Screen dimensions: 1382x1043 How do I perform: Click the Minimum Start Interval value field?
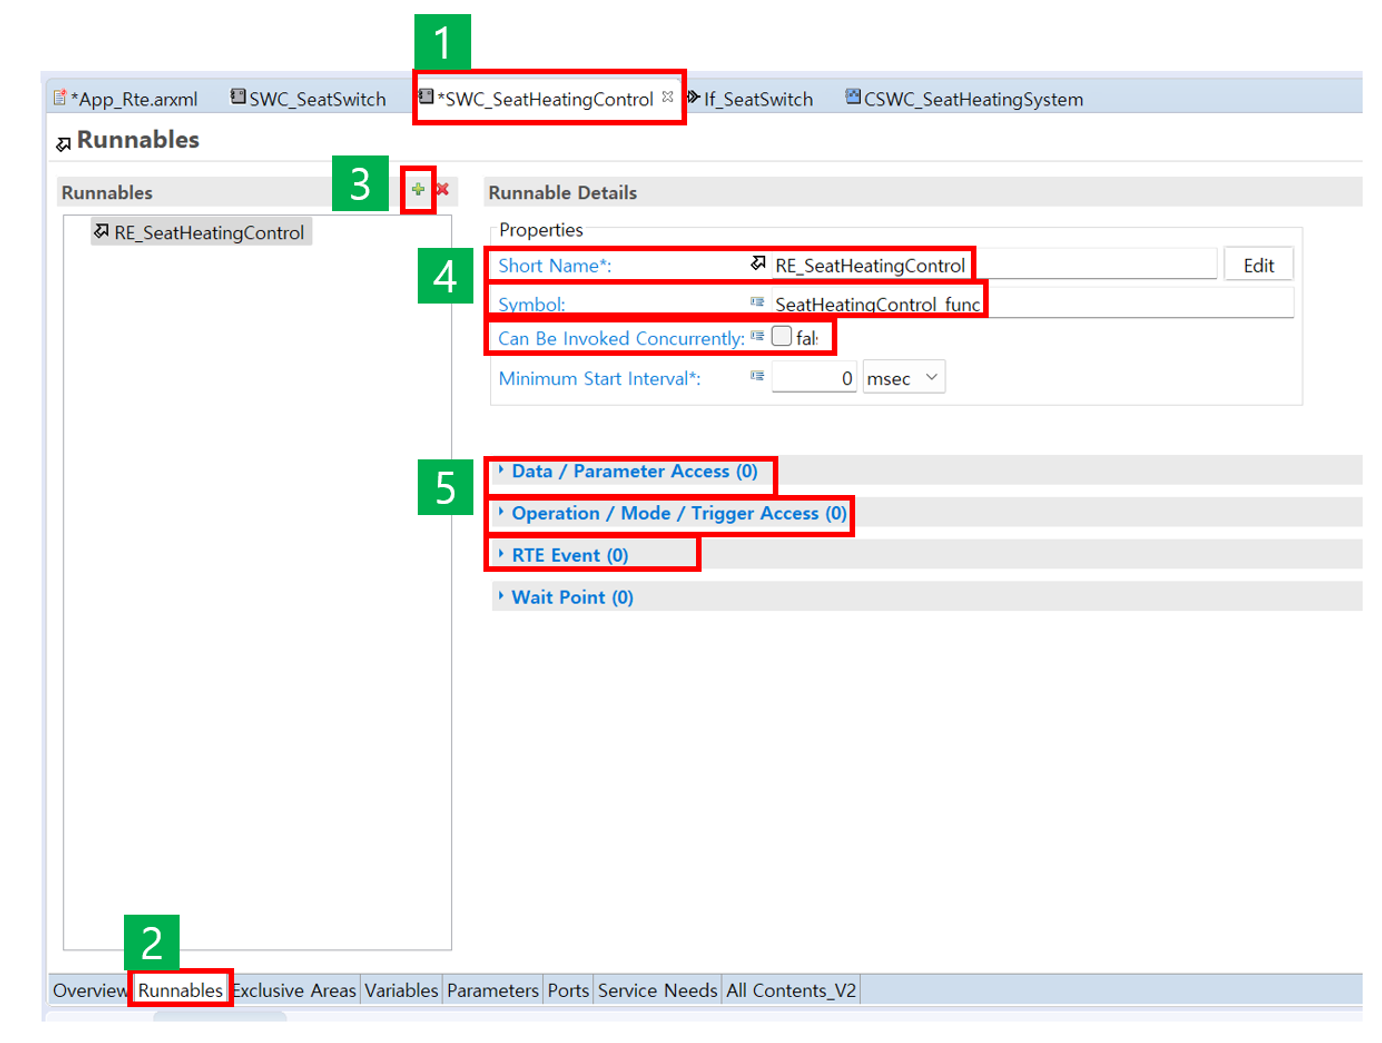[x=813, y=378]
